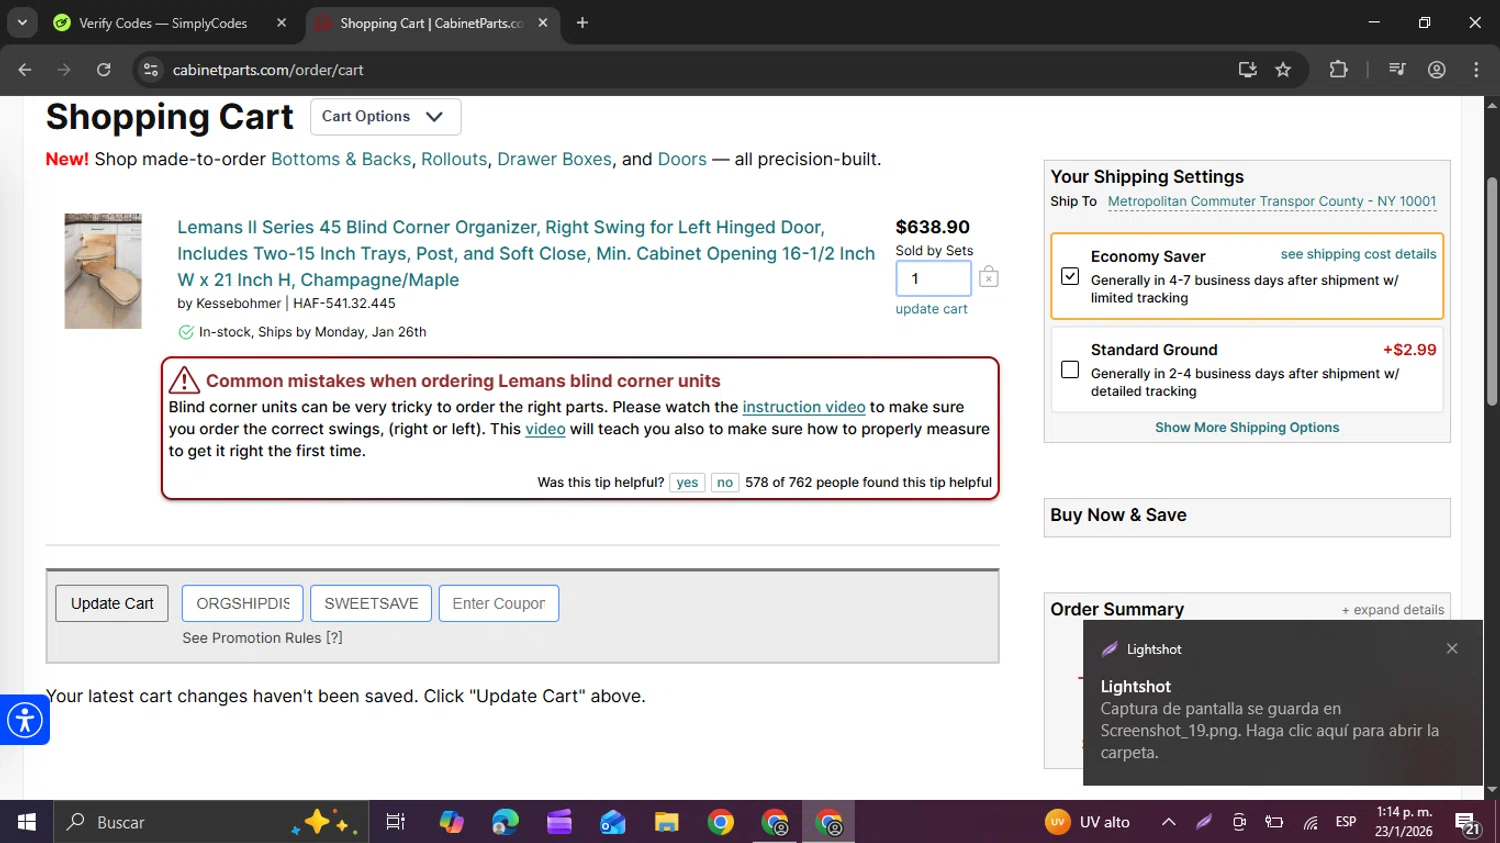Click the ORGSHIPDIS coupon field
The width and height of the screenshot is (1500, 843).
(x=243, y=603)
